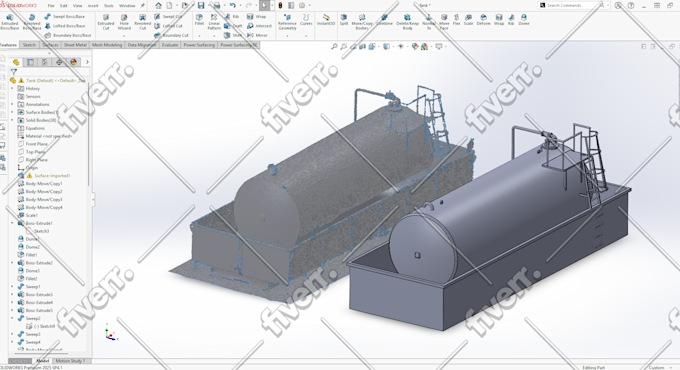The width and height of the screenshot is (680, 370).
Task: Open the PropertyManager panel tab
Action: pos(30,62)
